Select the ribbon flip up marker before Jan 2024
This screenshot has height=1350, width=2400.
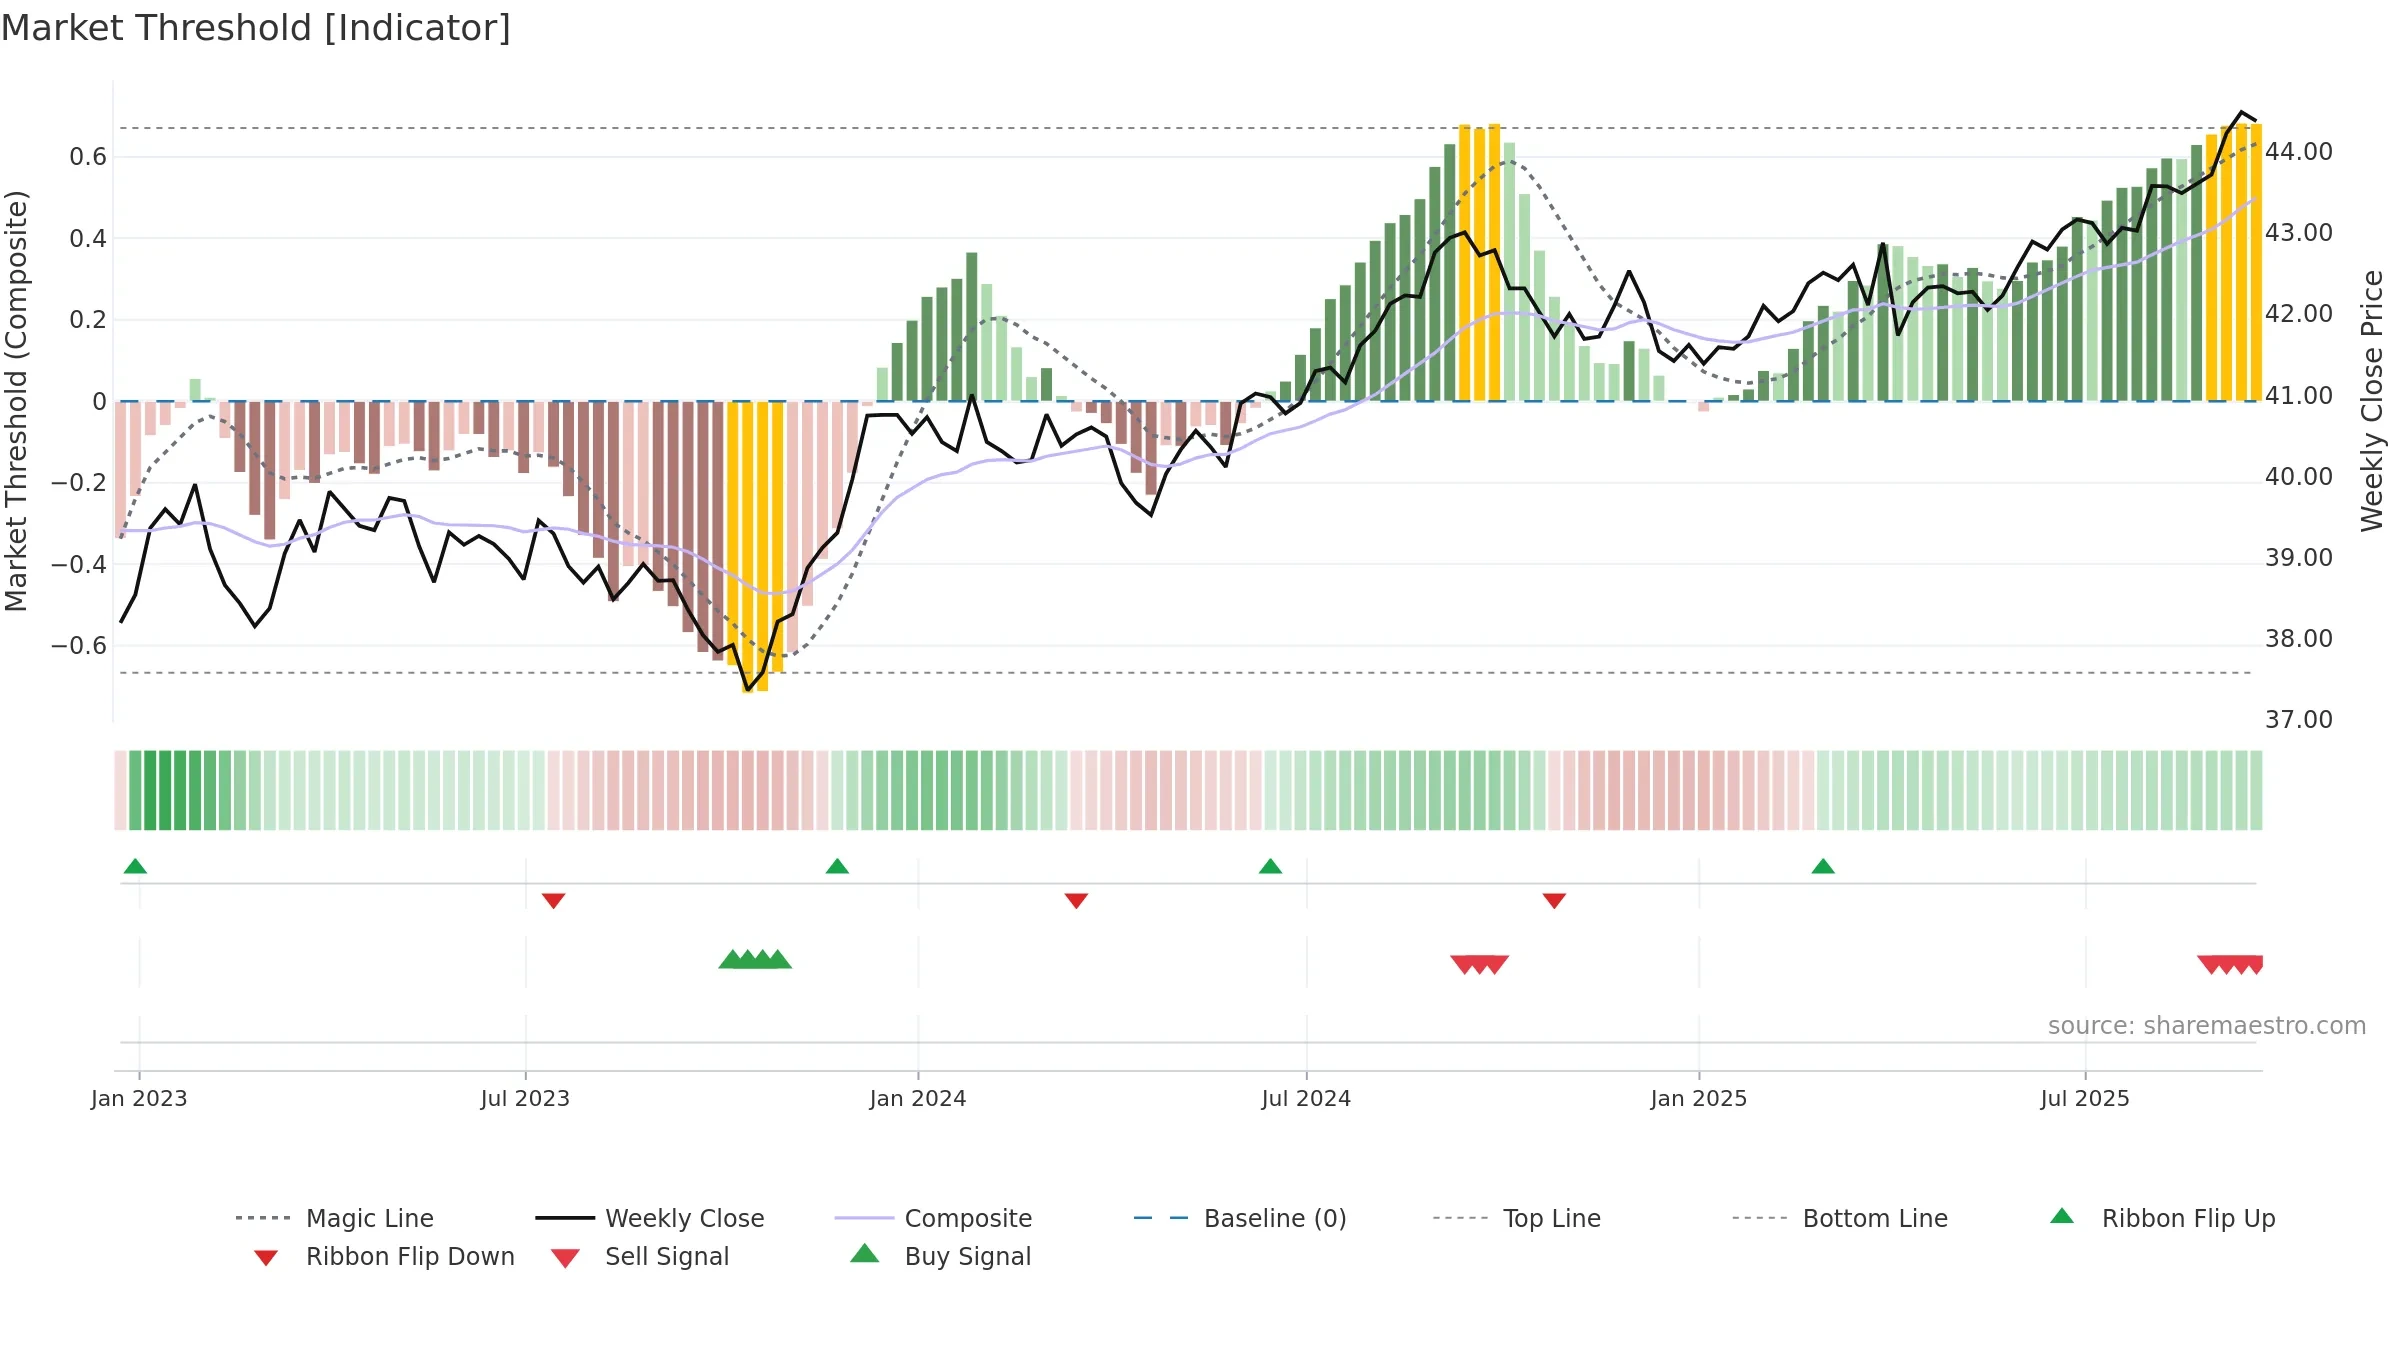(837, 866)
